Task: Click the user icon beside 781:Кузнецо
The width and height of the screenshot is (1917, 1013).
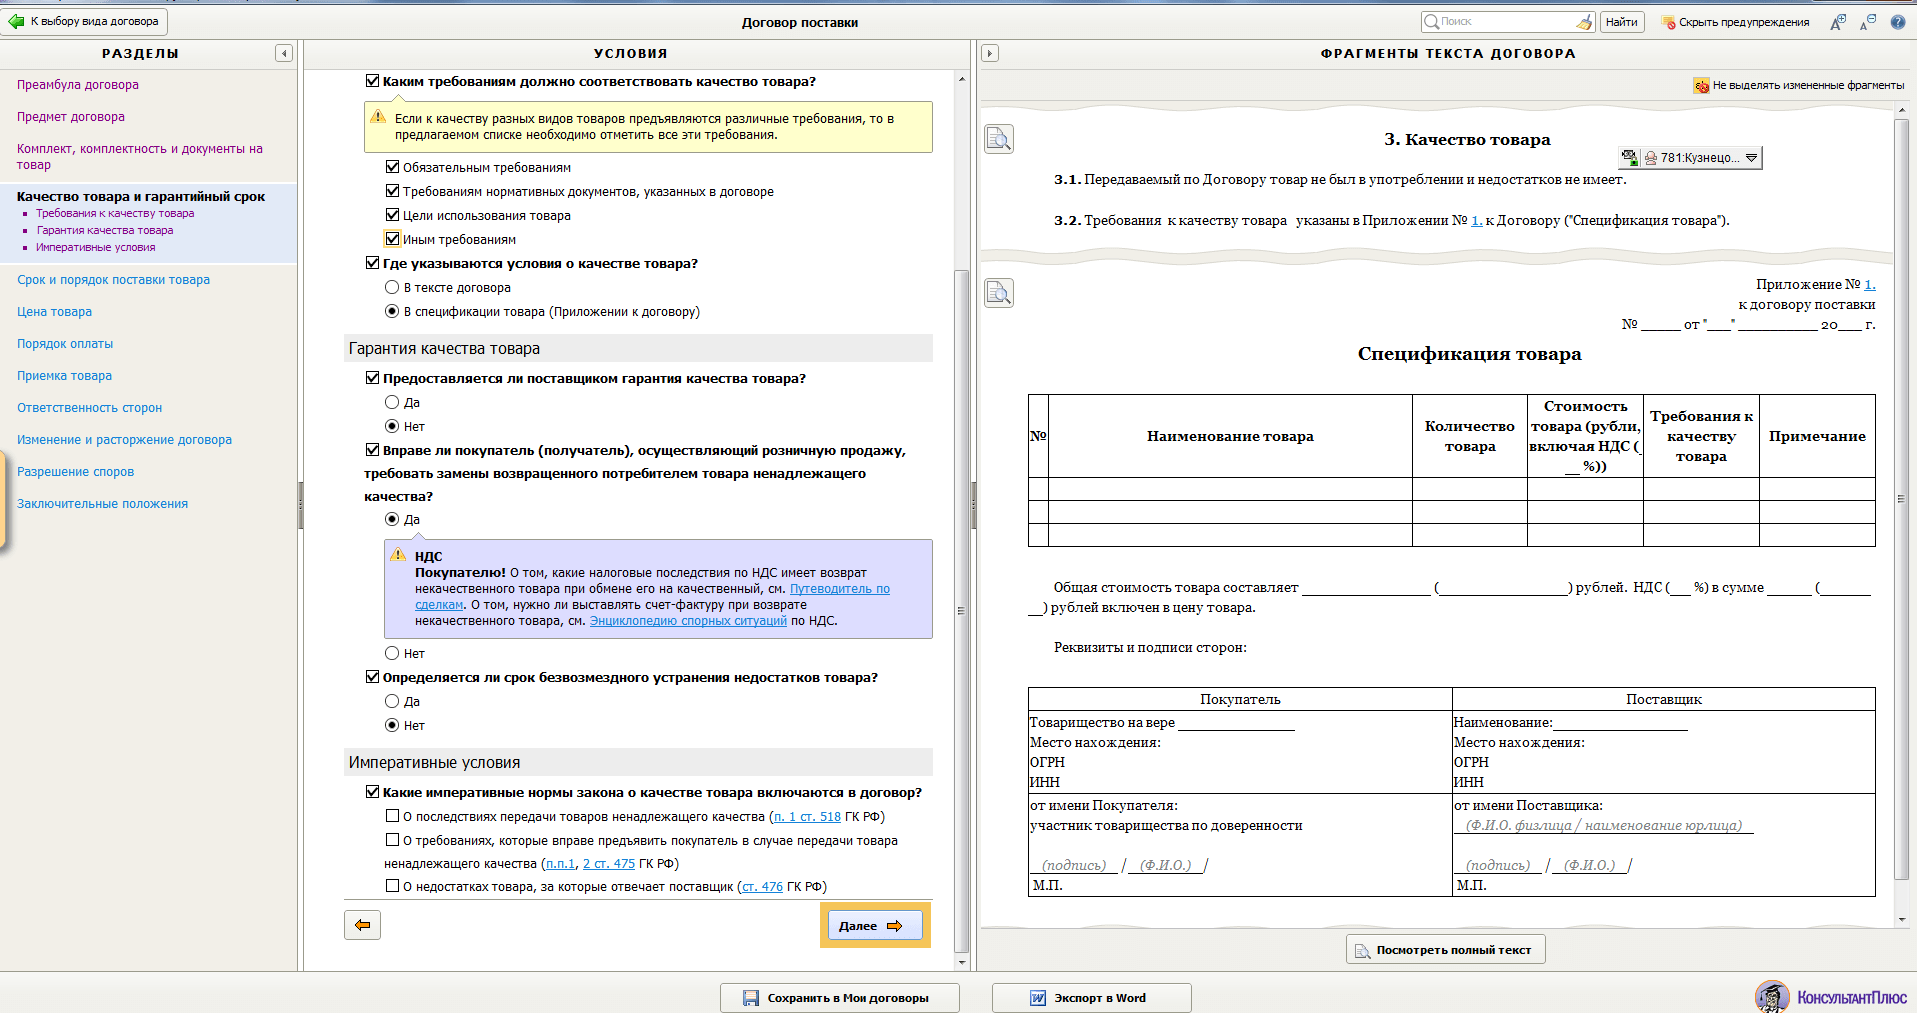Action: click(1651, 158)
